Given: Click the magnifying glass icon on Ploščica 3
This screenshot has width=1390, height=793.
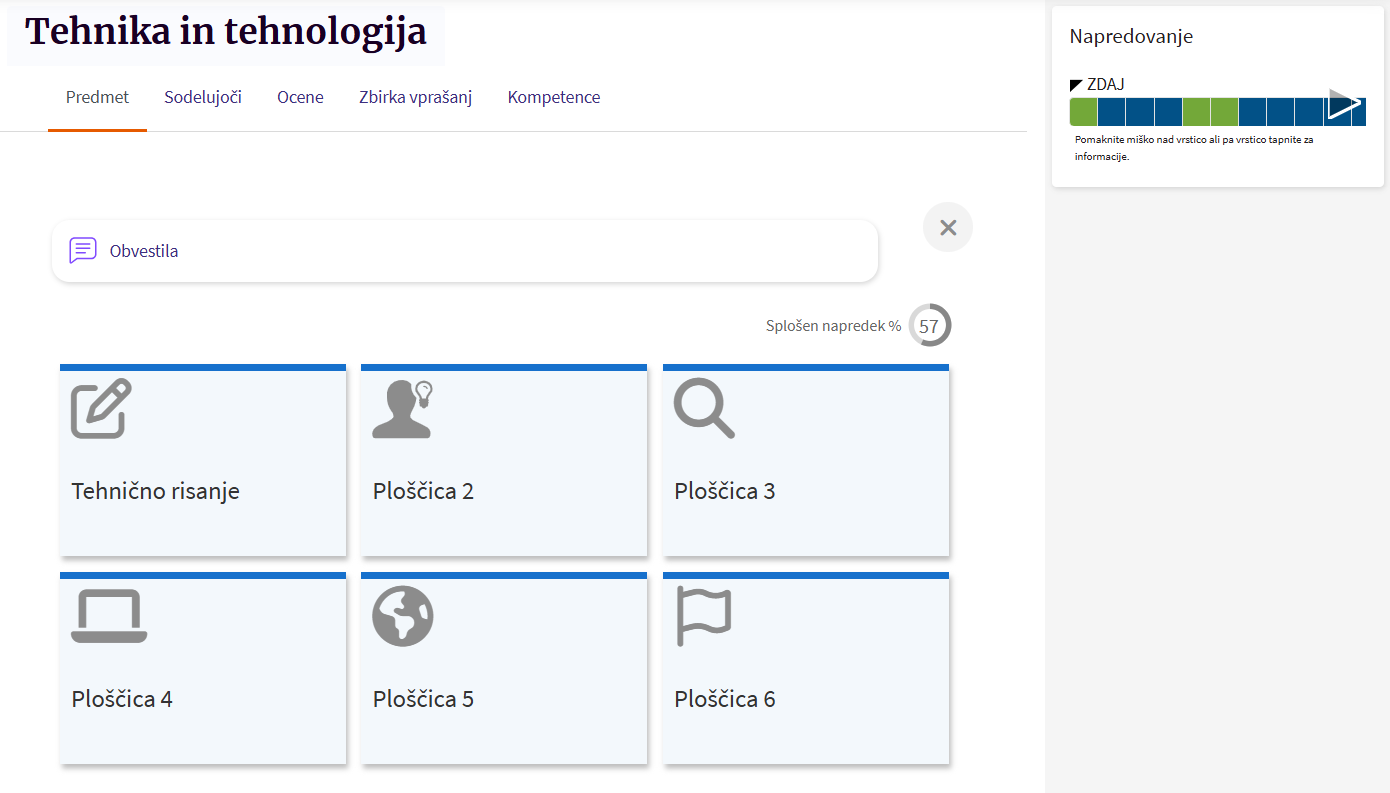Looking at the screenshot, I should (x=704, y=408).
